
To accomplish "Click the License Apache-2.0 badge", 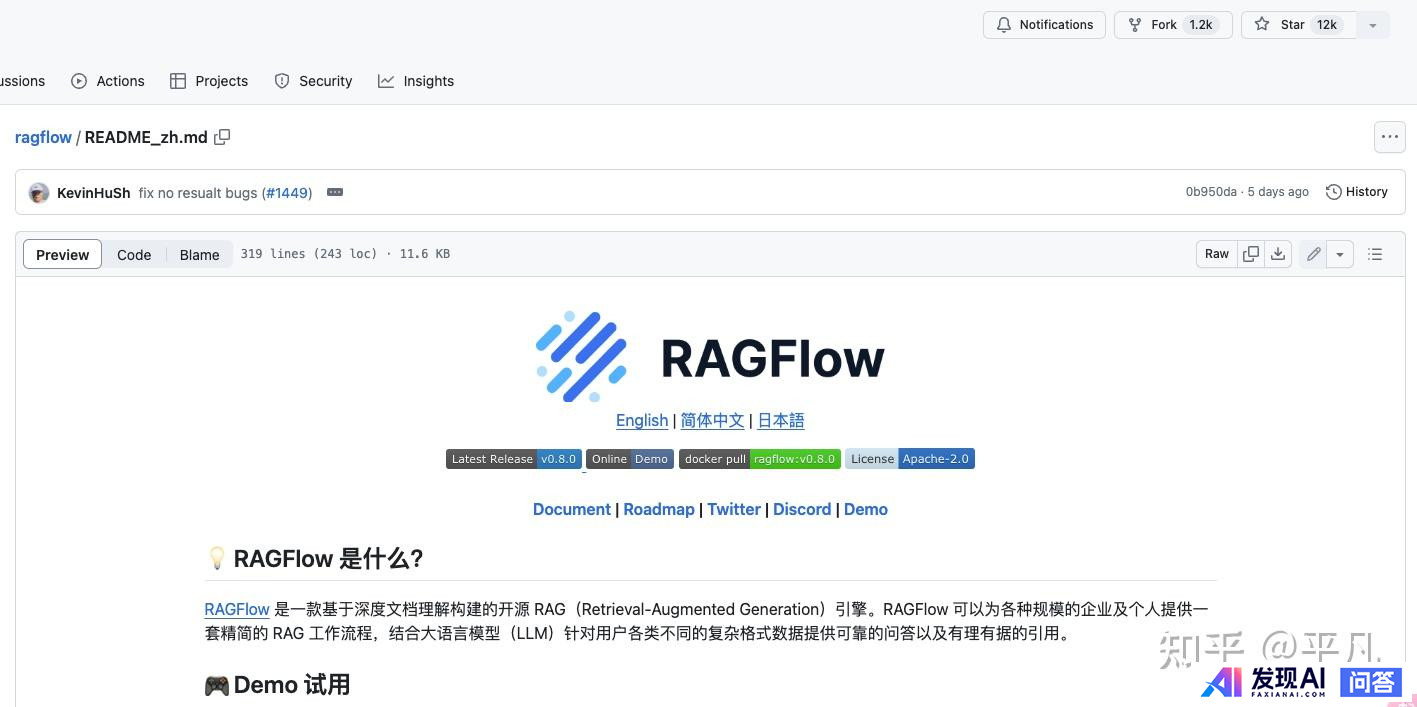I will [910, 459].
